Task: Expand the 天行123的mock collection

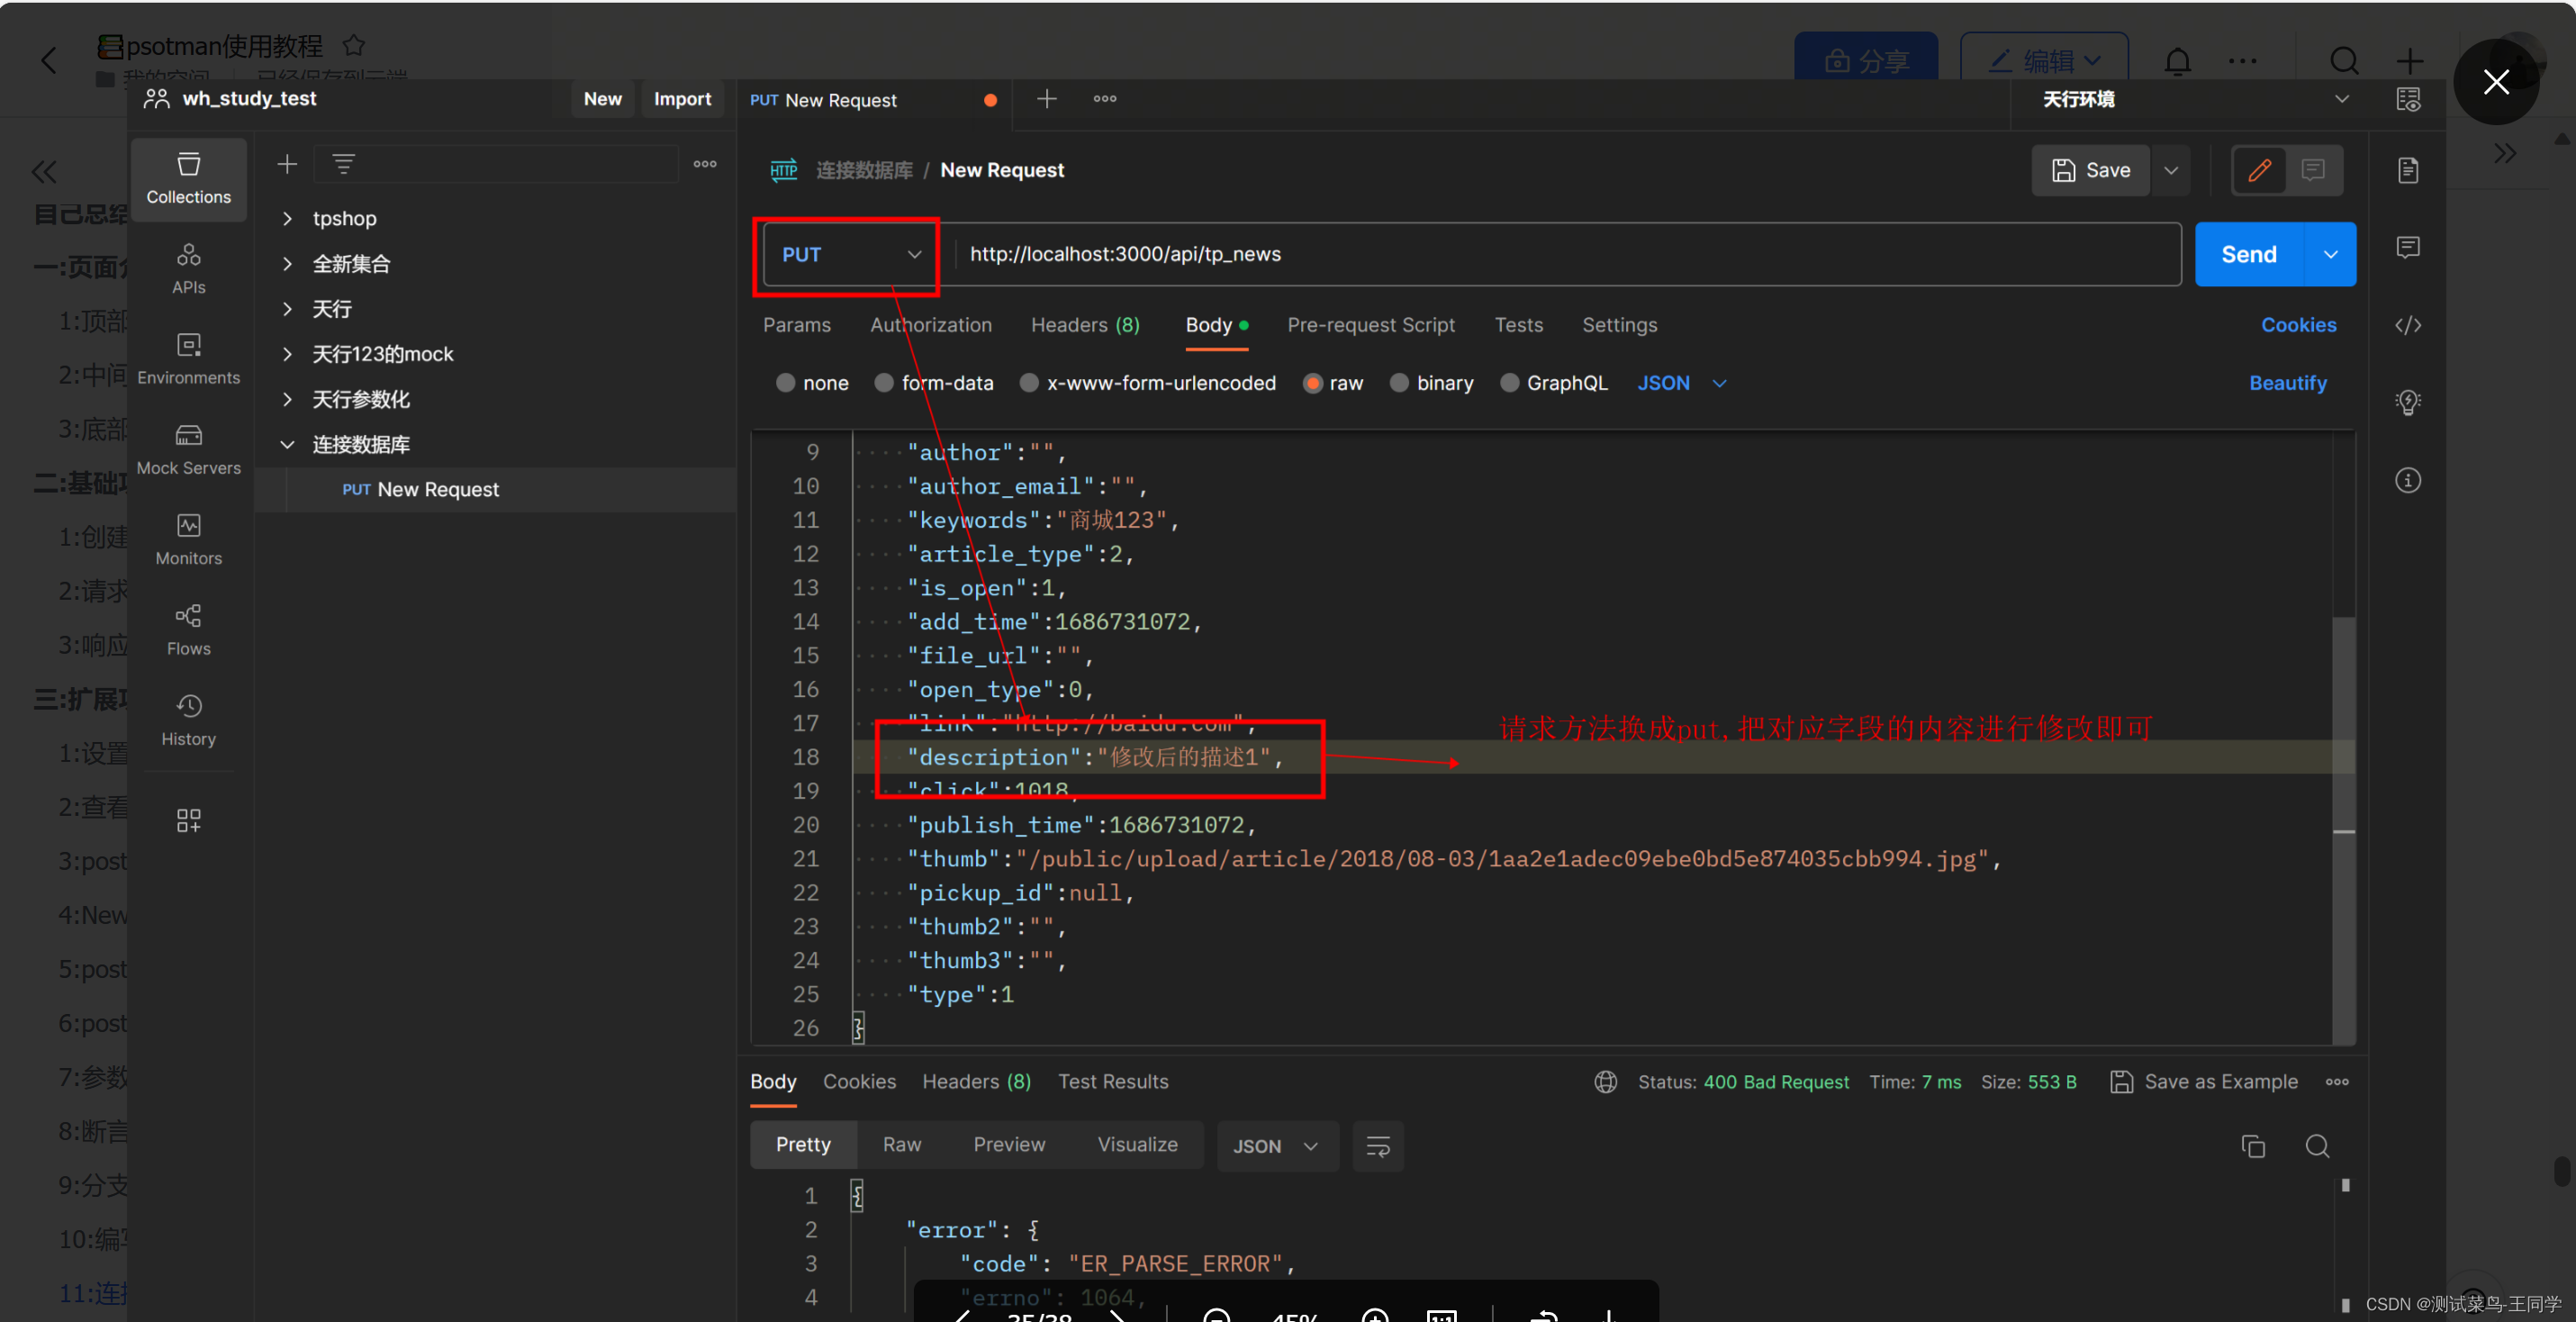Action: click(287, 354)
